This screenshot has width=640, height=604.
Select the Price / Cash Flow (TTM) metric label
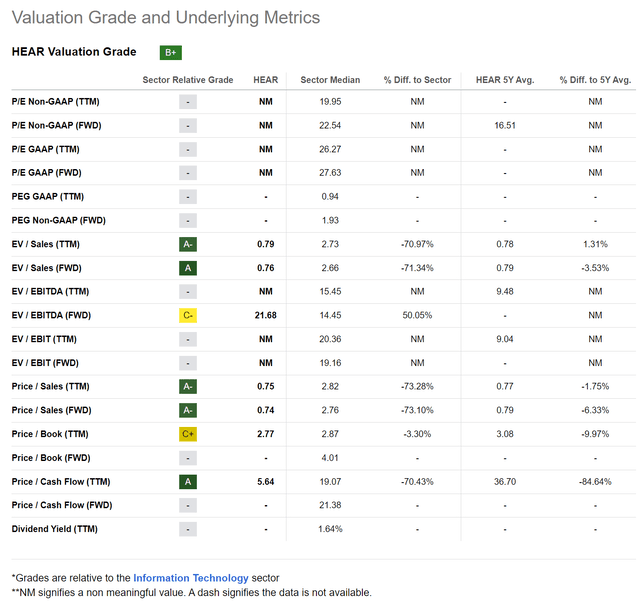(x=61, y=482)
